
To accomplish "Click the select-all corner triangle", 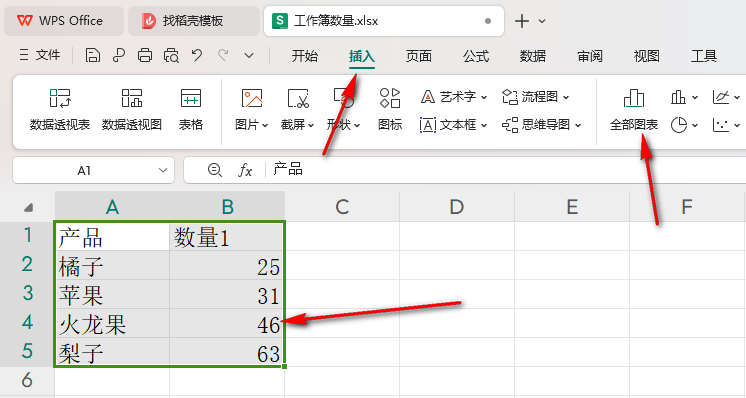I will coord(29,207).
